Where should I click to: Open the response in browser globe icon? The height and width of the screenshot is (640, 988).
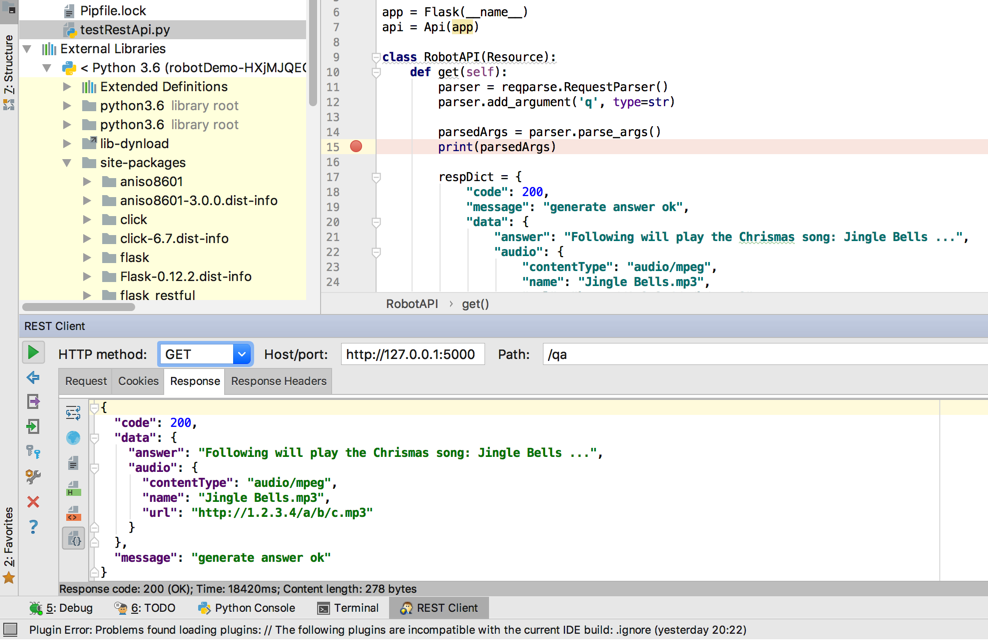point(73,438)
